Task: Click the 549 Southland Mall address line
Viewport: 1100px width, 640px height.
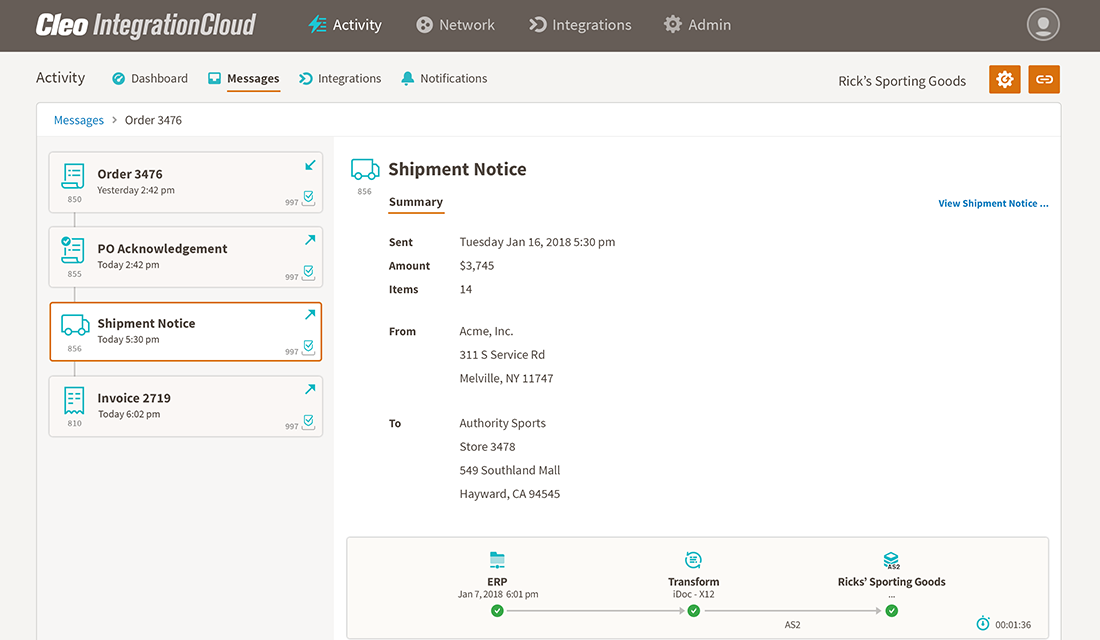Action: pyautogui.click(x=510, y=470)
